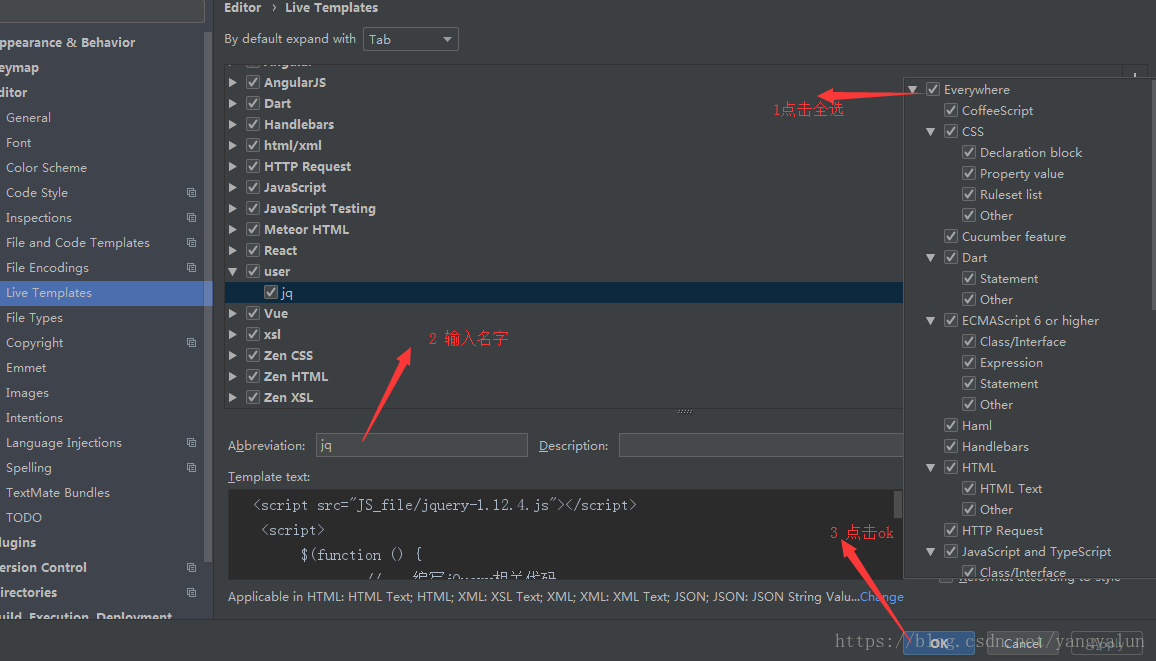Expand the html/xml template group

[x=233, y=146]
